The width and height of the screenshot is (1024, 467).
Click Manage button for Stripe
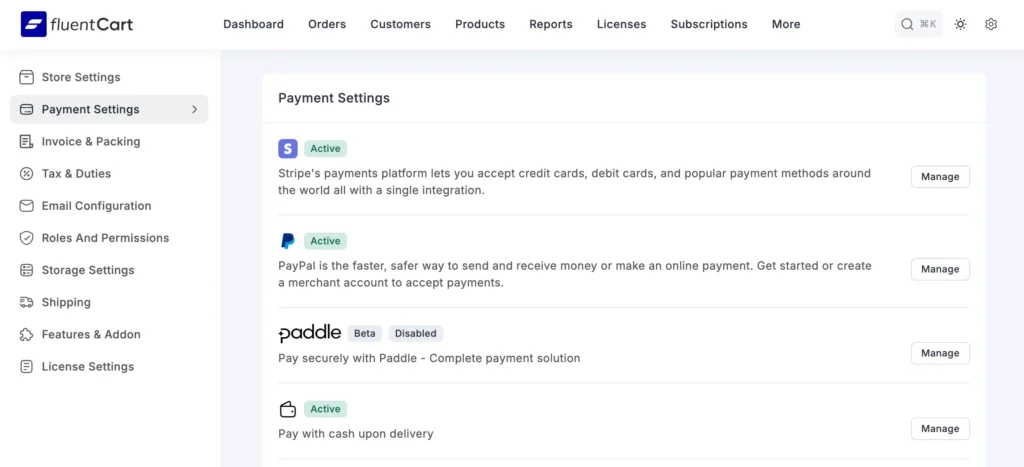pos(940,177)
